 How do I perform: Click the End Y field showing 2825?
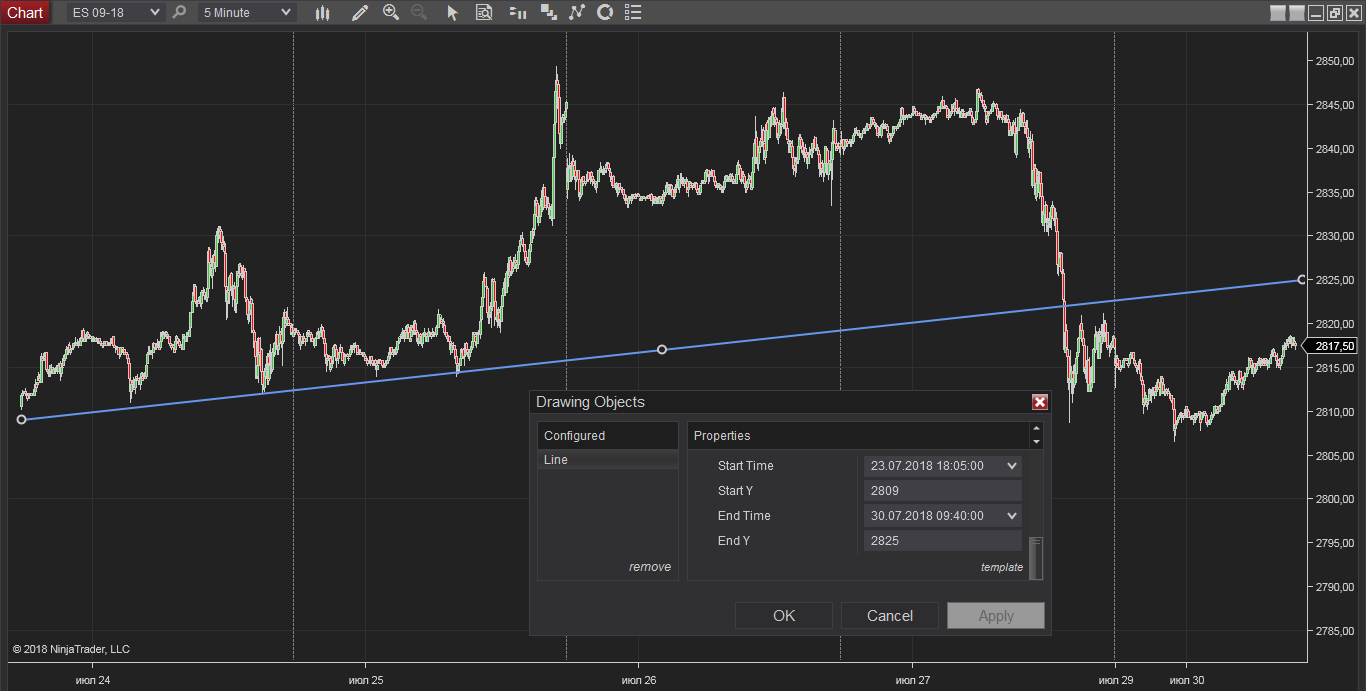[943, 540]
